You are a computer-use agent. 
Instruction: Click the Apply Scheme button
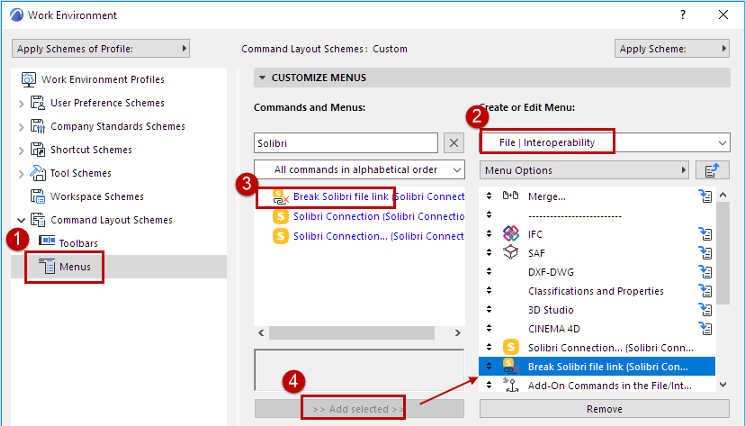coord(672,48)
